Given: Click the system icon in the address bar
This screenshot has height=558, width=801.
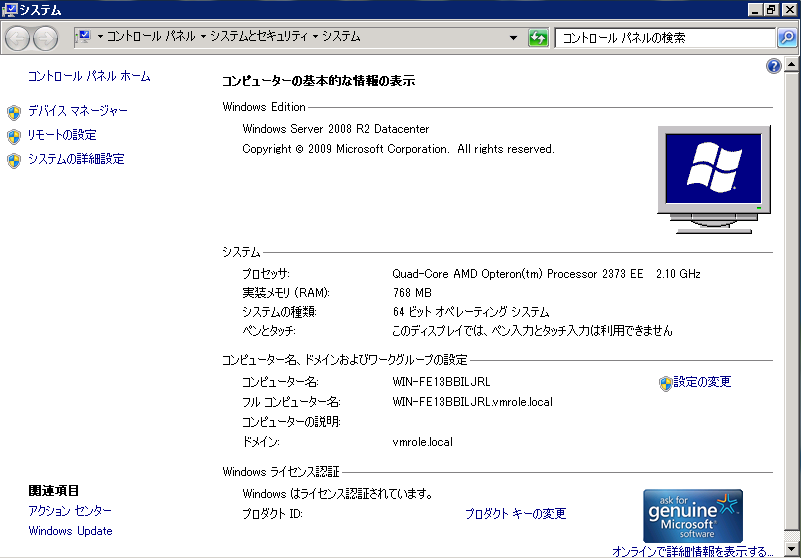Looking at the screenshot, I should tap(83, 37).
